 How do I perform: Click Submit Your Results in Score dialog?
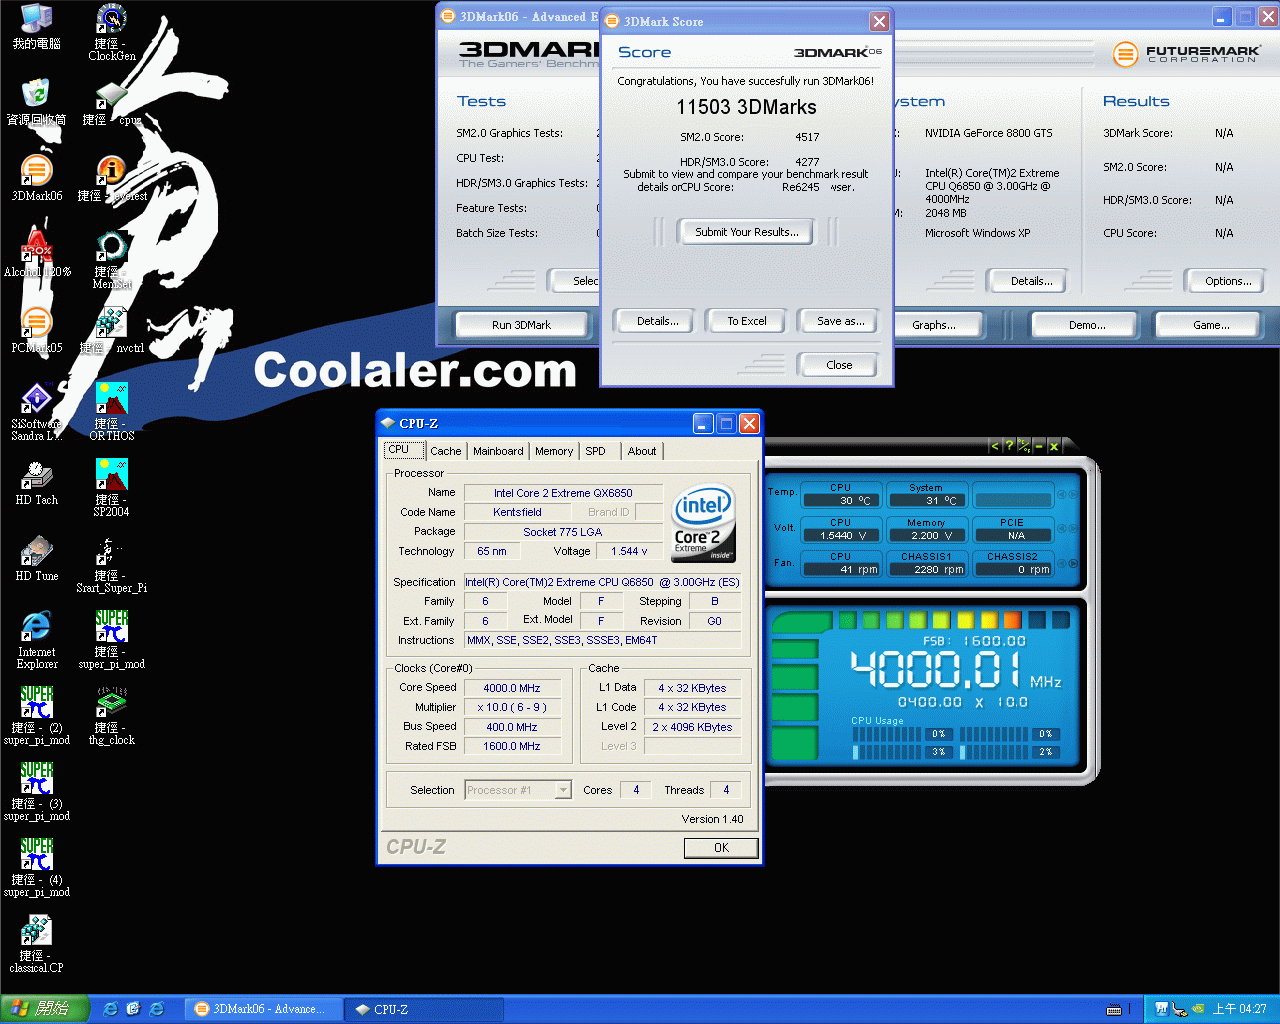tap(747, 232)
